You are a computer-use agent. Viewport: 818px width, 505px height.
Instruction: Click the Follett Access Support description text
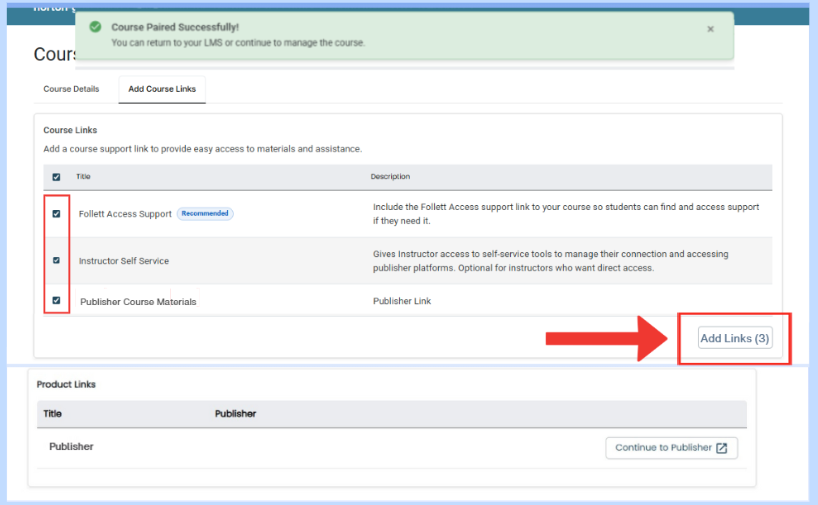point(566,214)
